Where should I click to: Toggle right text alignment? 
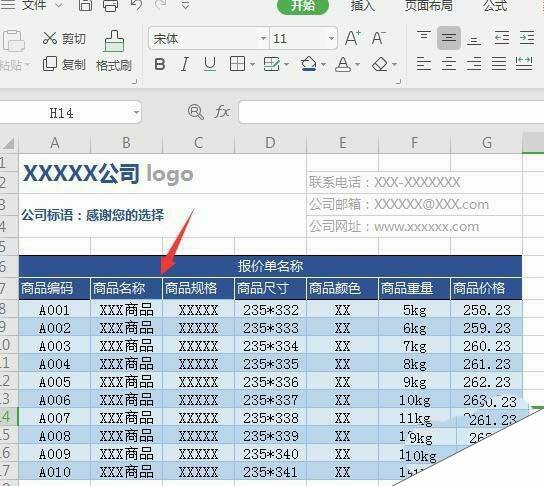coord(474,64)
